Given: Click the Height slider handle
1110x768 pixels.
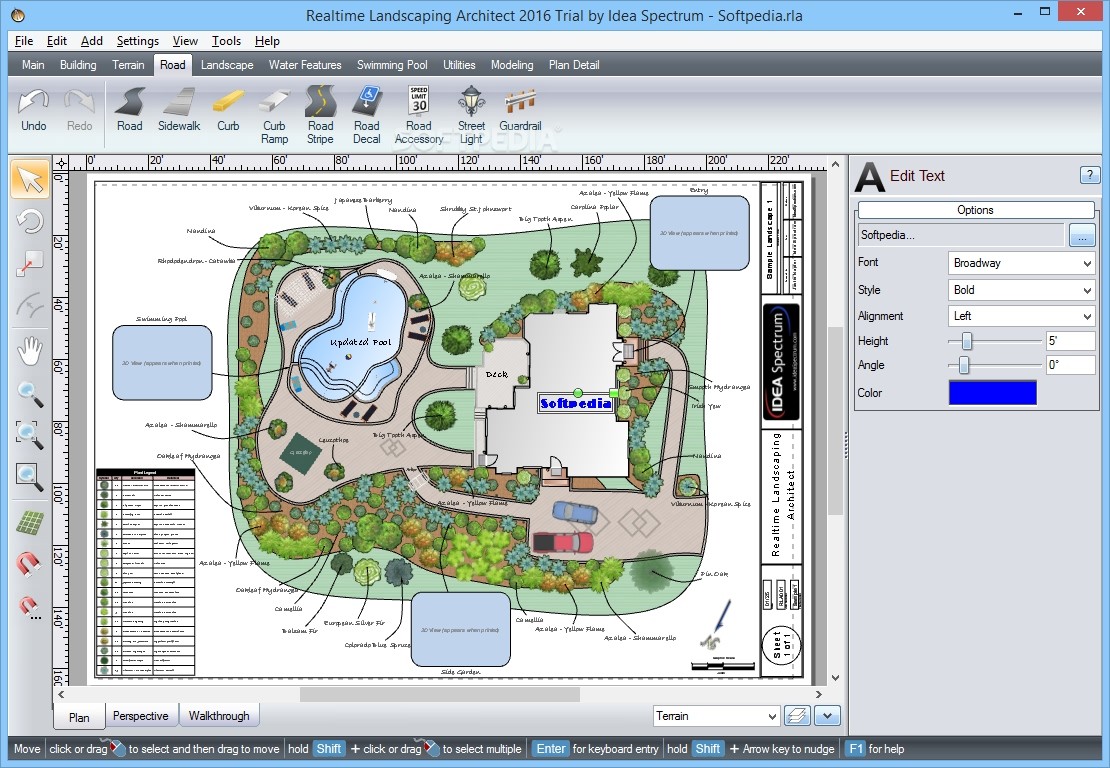Looking at the screenshot, I should 966,341.
